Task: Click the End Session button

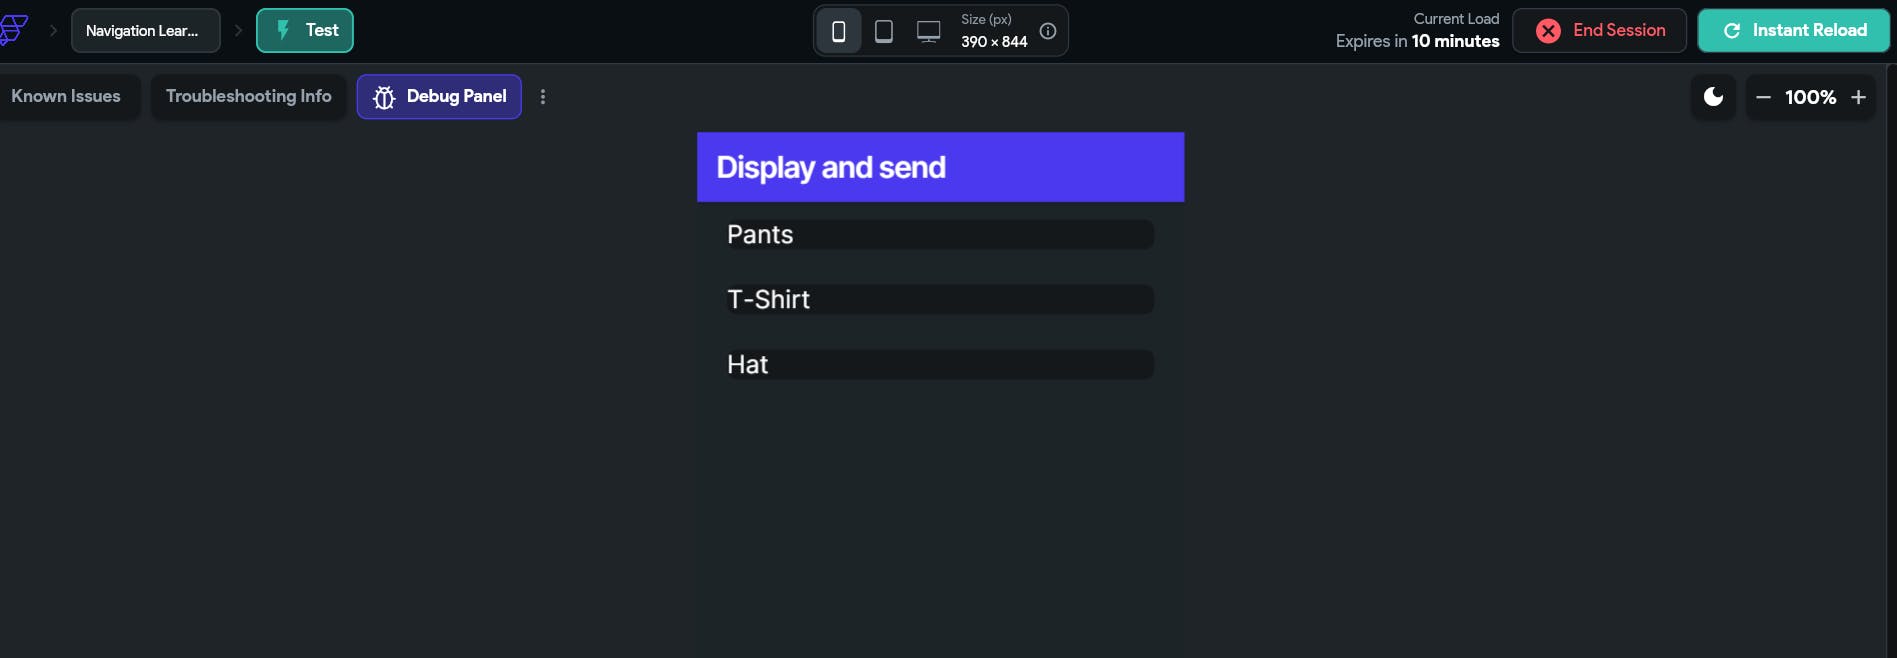Action: tap(1599, 31)
